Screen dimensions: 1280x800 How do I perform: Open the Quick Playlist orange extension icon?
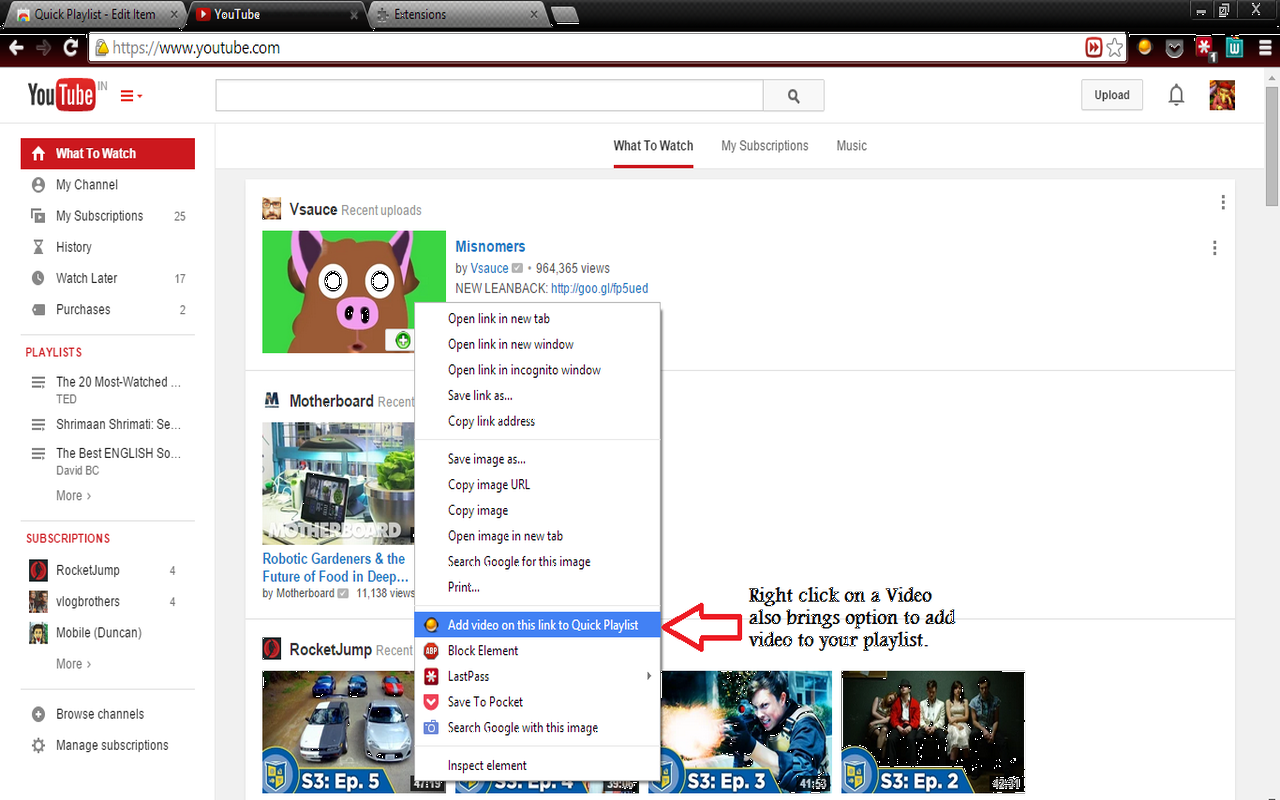click(x=1146, y=47)
